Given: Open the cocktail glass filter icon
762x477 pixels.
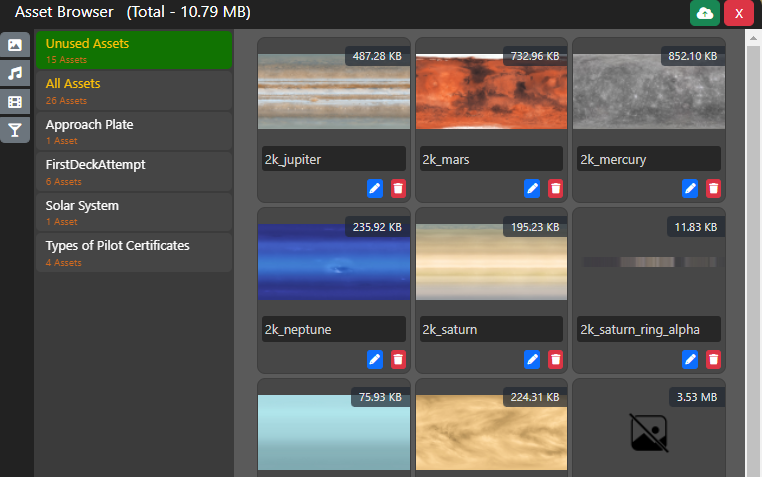Looking at the screenshot, I should (x=15, y=129).
